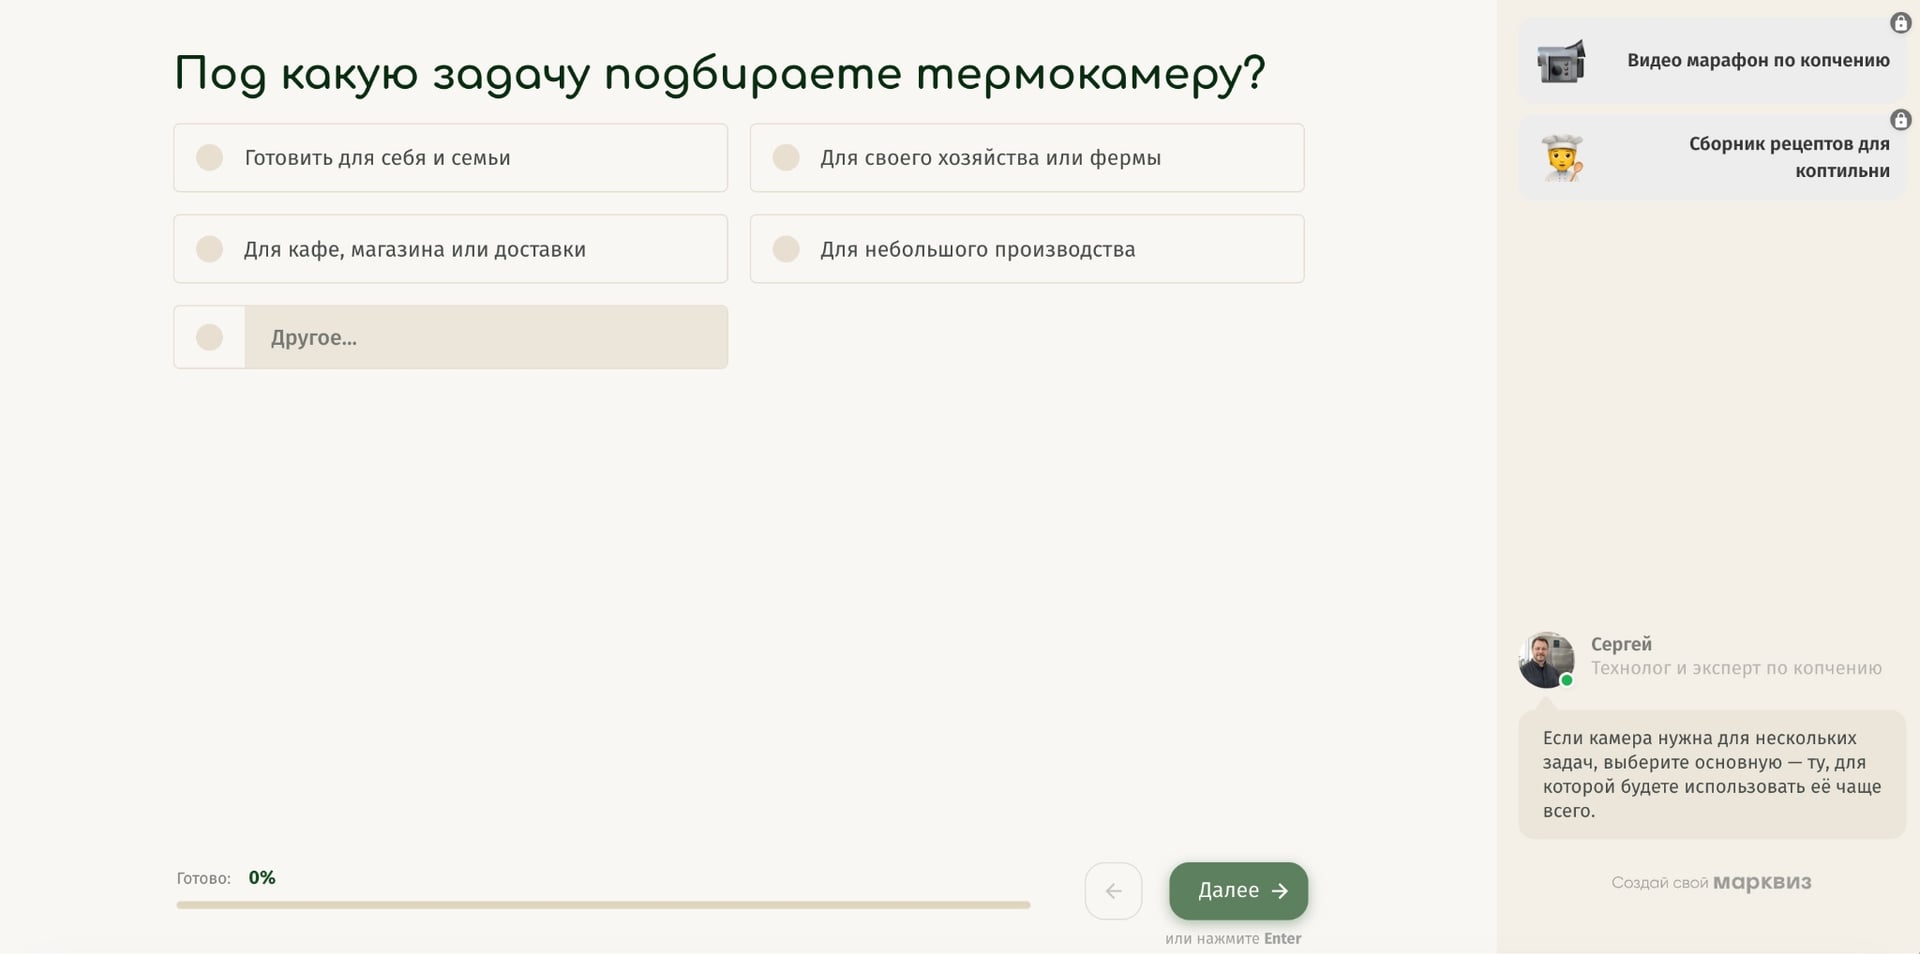Viewport: 1920px width, 954px height.
Task: Open the Создай свой марквиз link
Action: coord(1711,882)
